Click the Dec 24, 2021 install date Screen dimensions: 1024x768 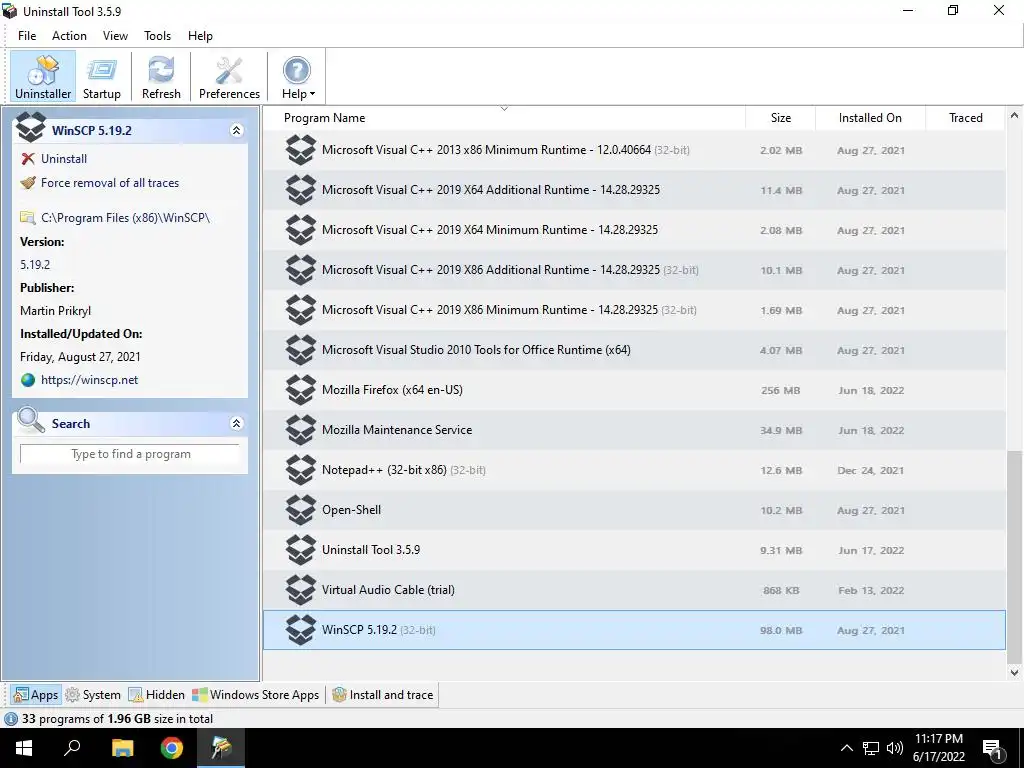[871, 470]
